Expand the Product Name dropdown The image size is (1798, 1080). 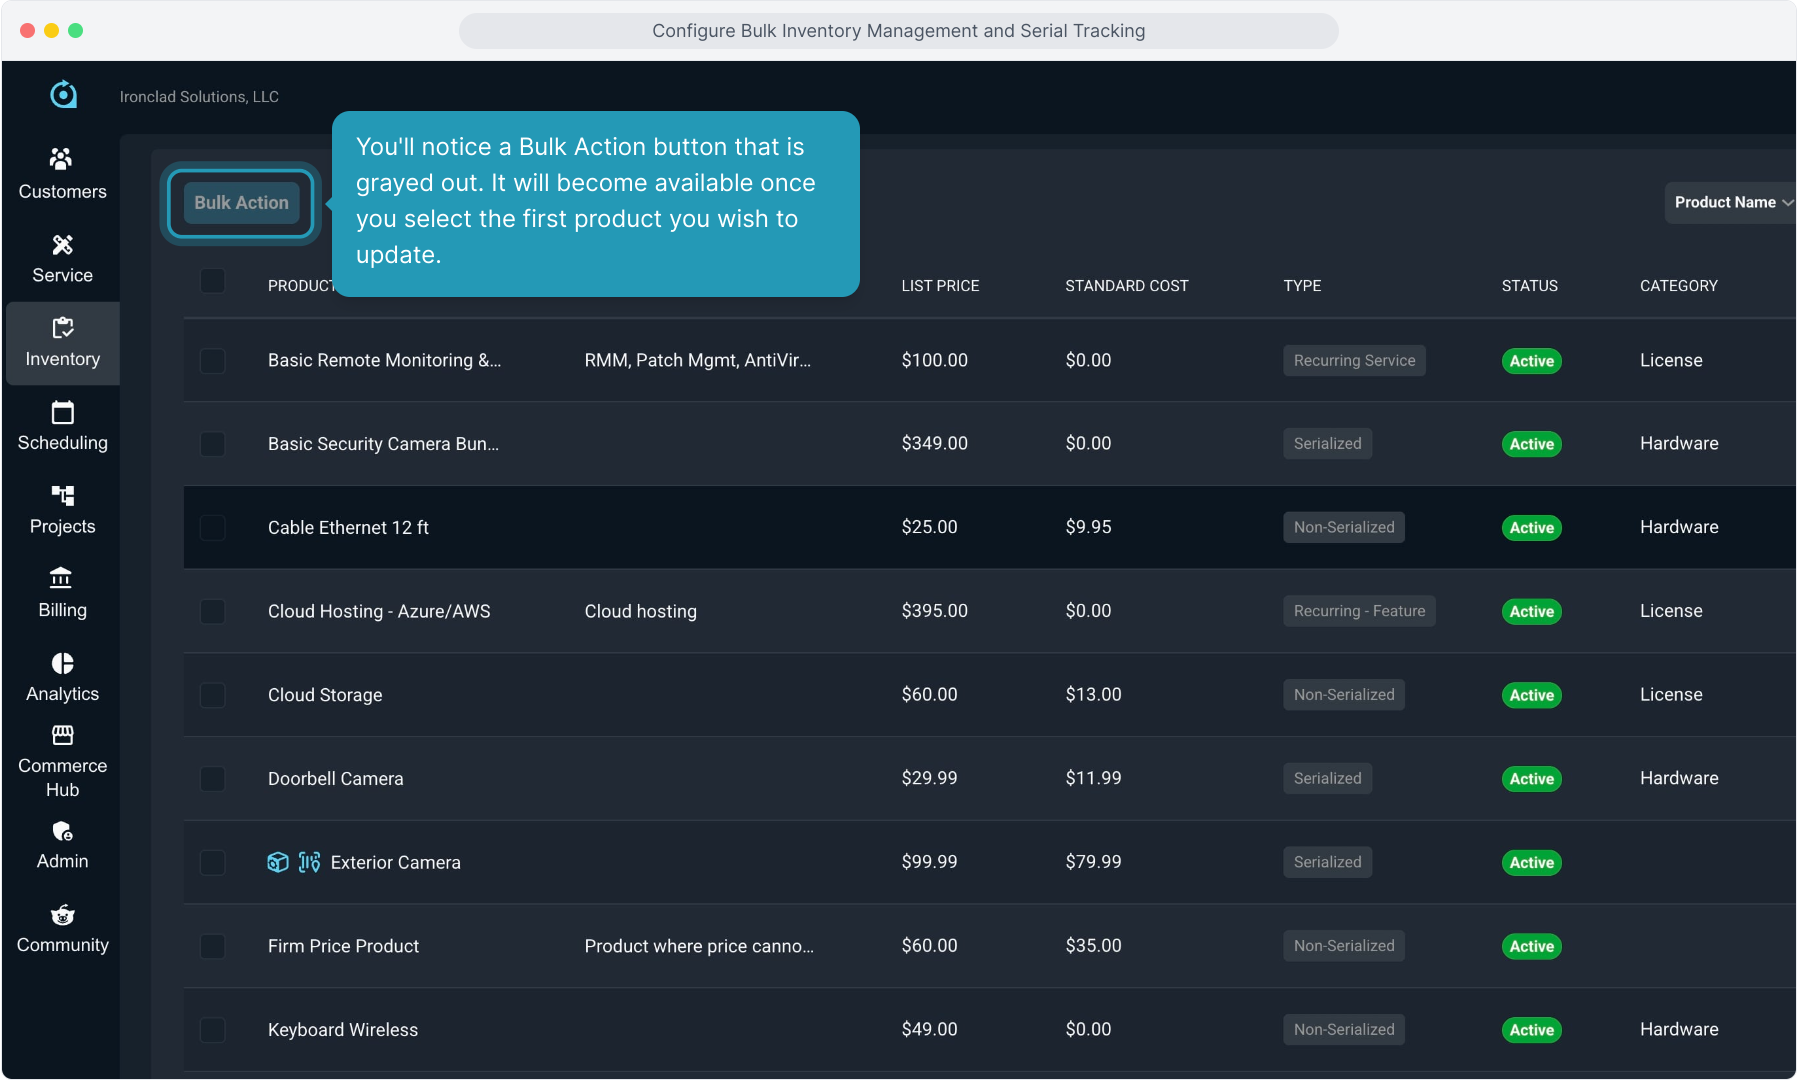pos(1731,202)
